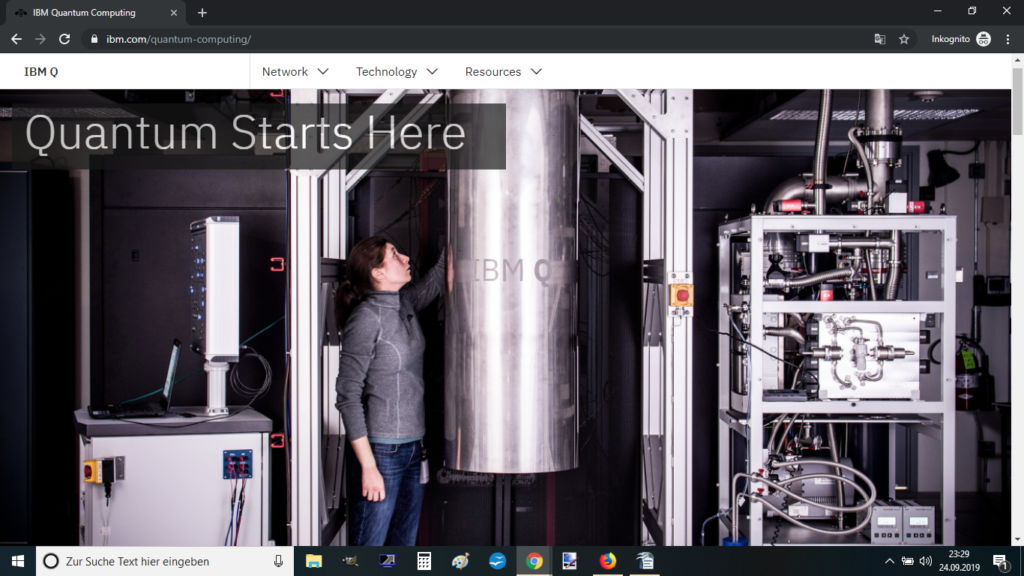
Task: Open the Paint palette icon on taskbar
Action: (460, 561)
